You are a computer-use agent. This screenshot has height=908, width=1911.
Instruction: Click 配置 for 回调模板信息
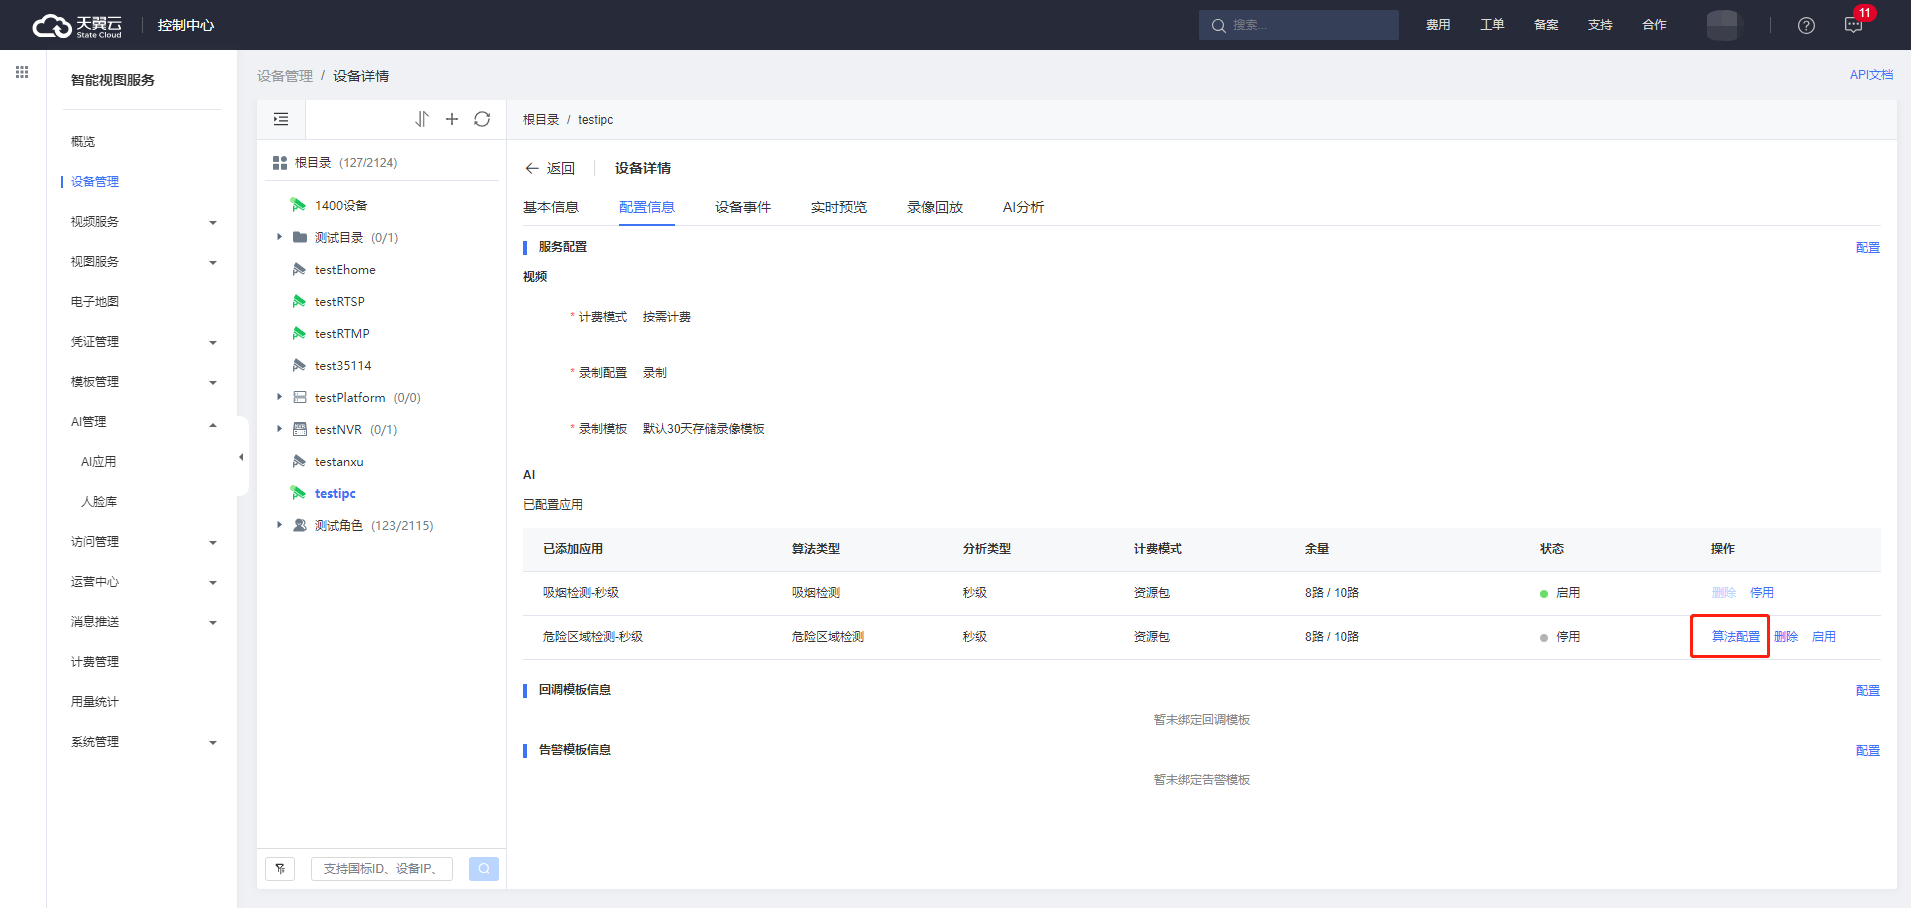[1868, 690]
